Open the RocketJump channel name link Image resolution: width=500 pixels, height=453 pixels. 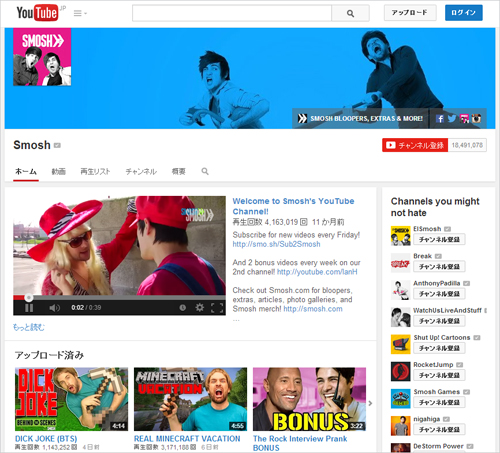click(433, 365)
